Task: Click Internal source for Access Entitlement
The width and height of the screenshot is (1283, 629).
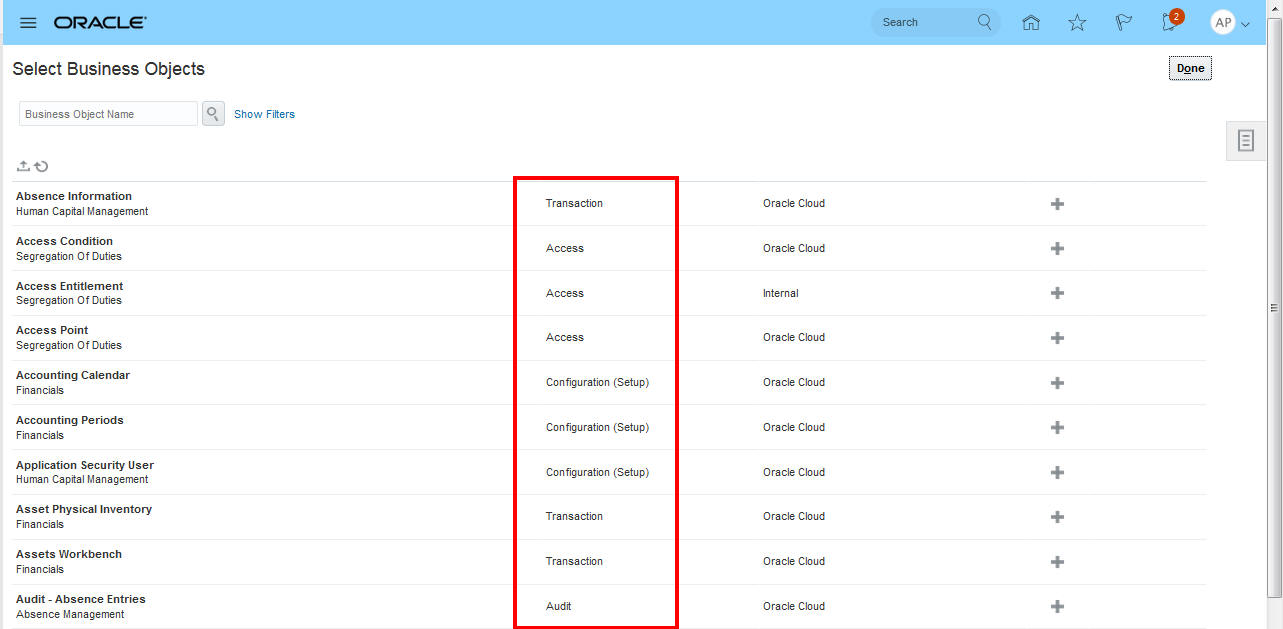Action: (781, 293)
